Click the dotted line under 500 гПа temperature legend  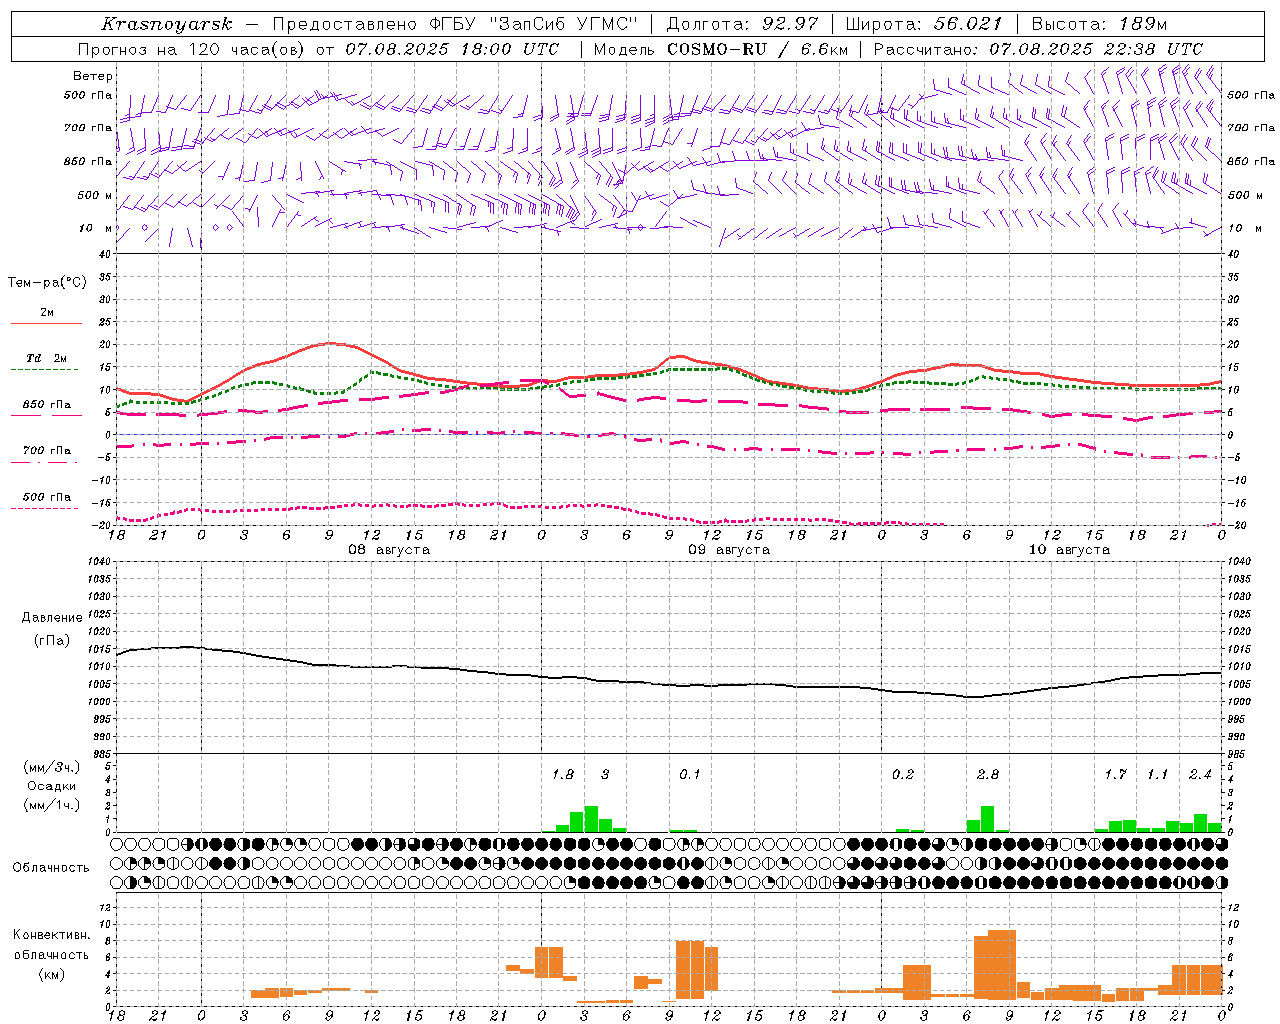(45, 509)
